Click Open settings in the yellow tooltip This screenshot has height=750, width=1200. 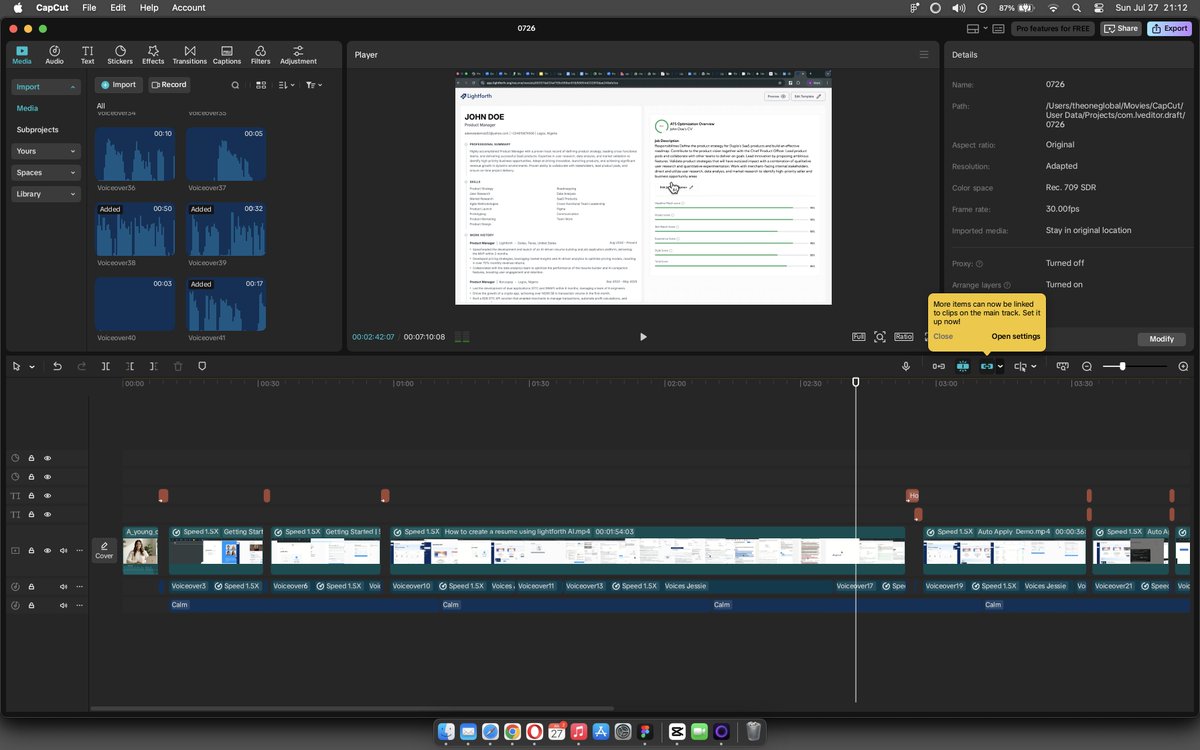[x=1016, y=336]
